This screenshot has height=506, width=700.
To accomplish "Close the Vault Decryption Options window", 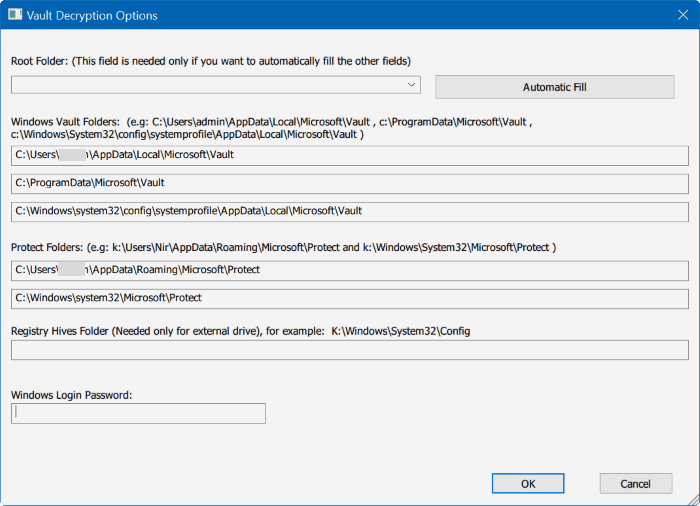I will [683, 15].
